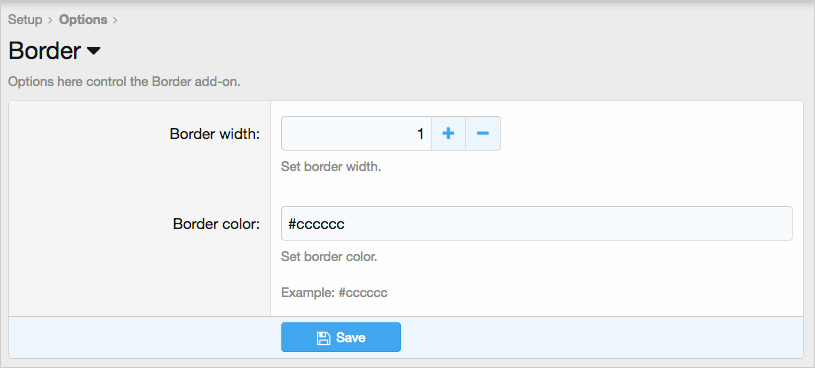This screenshot has width=815, height=368.
Task: Click the "Set border width." hint text
Action: (x=331, y=168)
